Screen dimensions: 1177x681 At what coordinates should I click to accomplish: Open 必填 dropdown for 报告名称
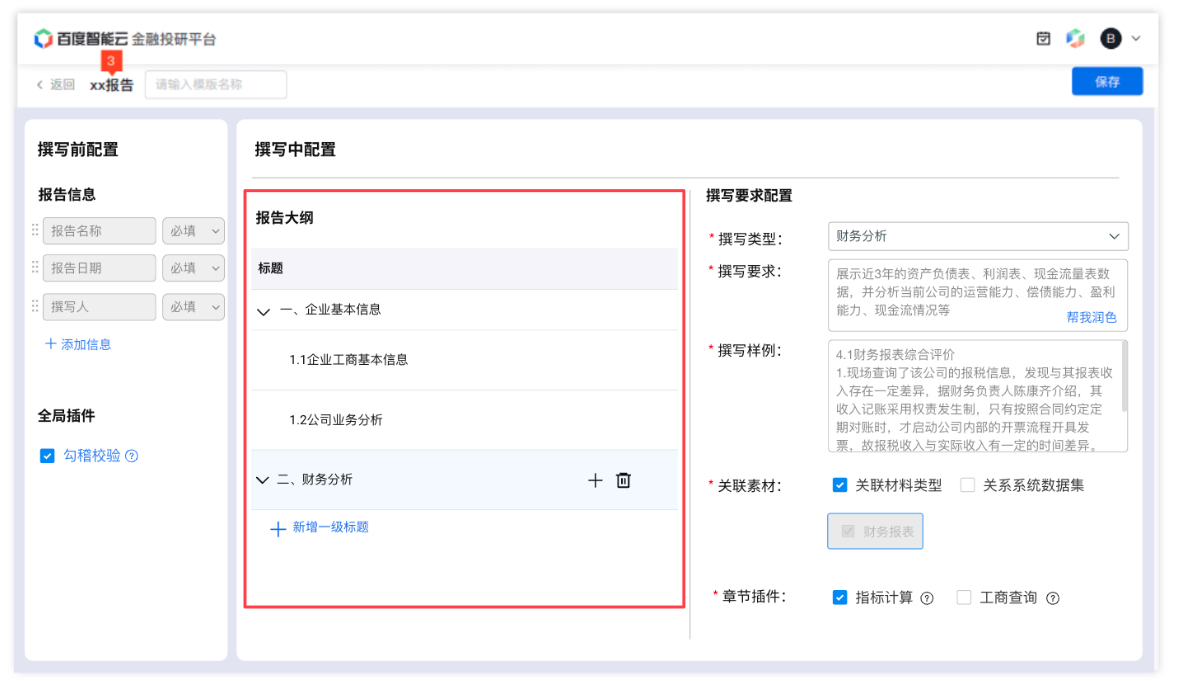point(193,231)
